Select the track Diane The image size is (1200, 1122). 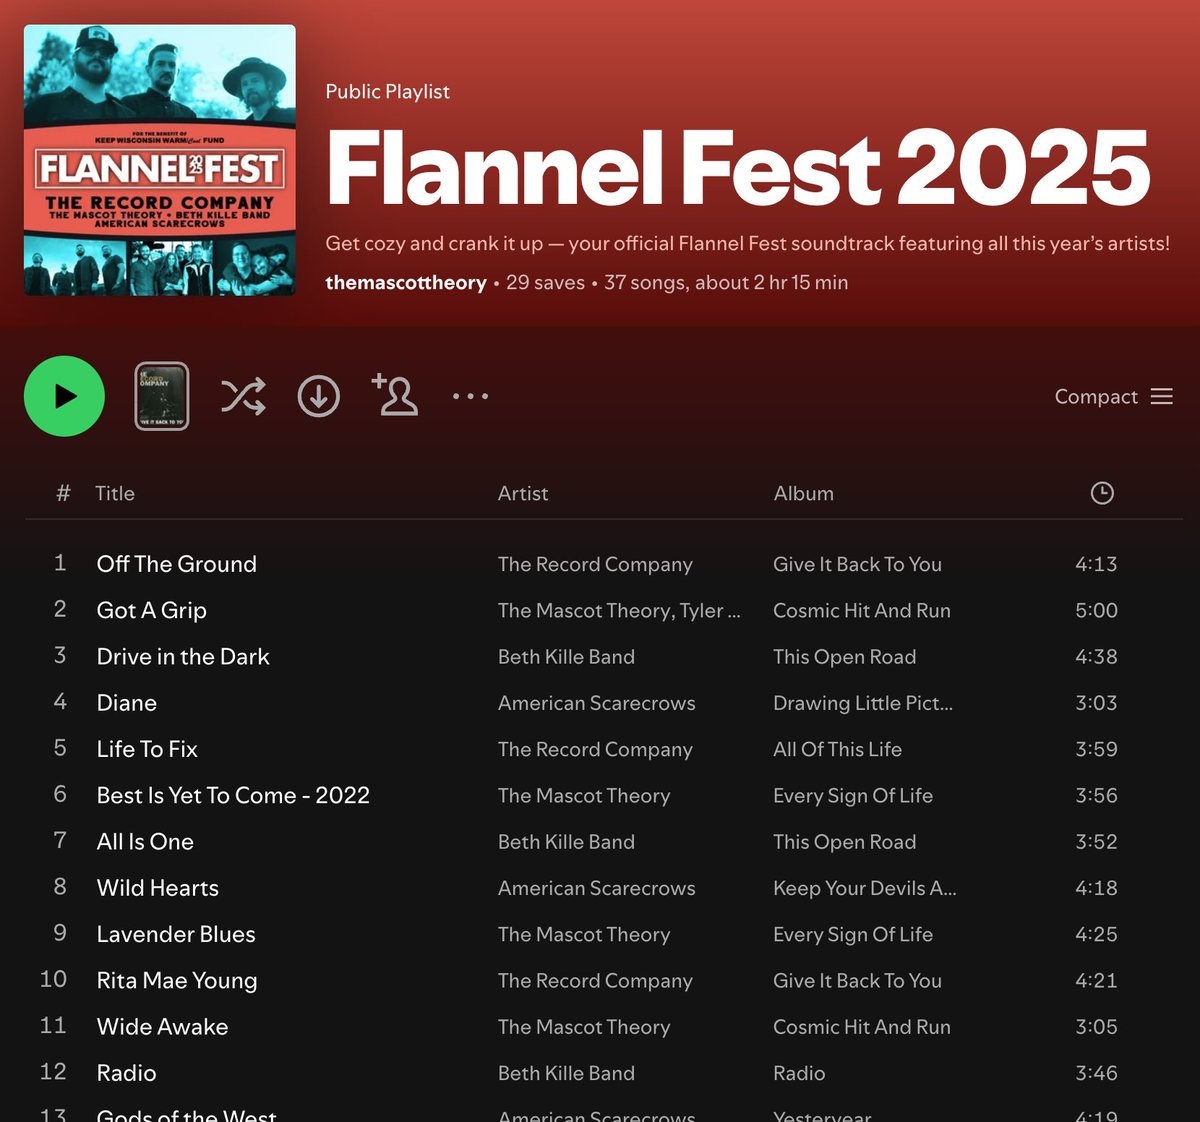127,703
